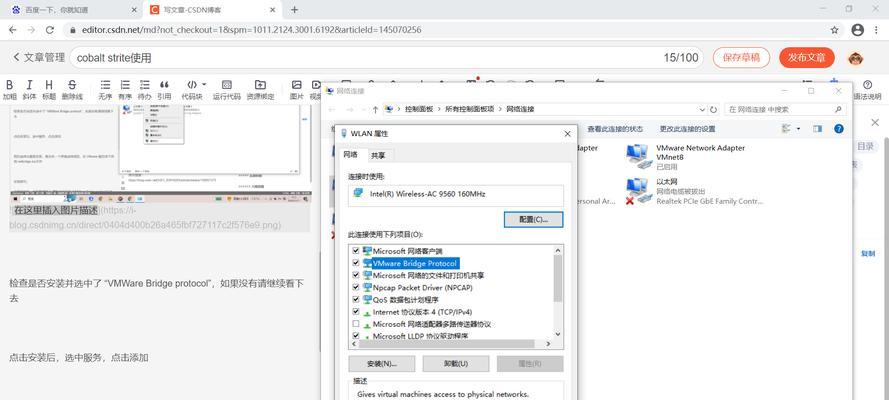
Task: Open the Chrome profile icon
Action: [857, 30]
